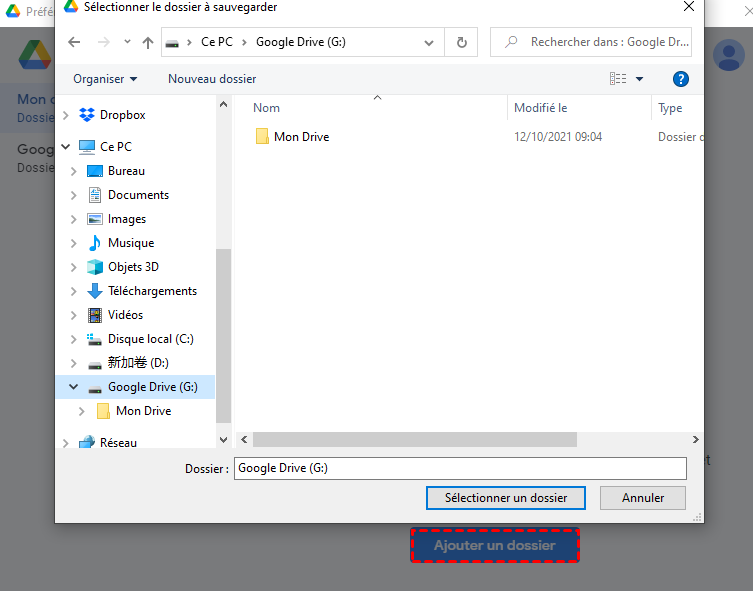This screenshot has height=591, width=753.
Task: Click the navigation pane scroll up arrow
Action: (223, 104)
